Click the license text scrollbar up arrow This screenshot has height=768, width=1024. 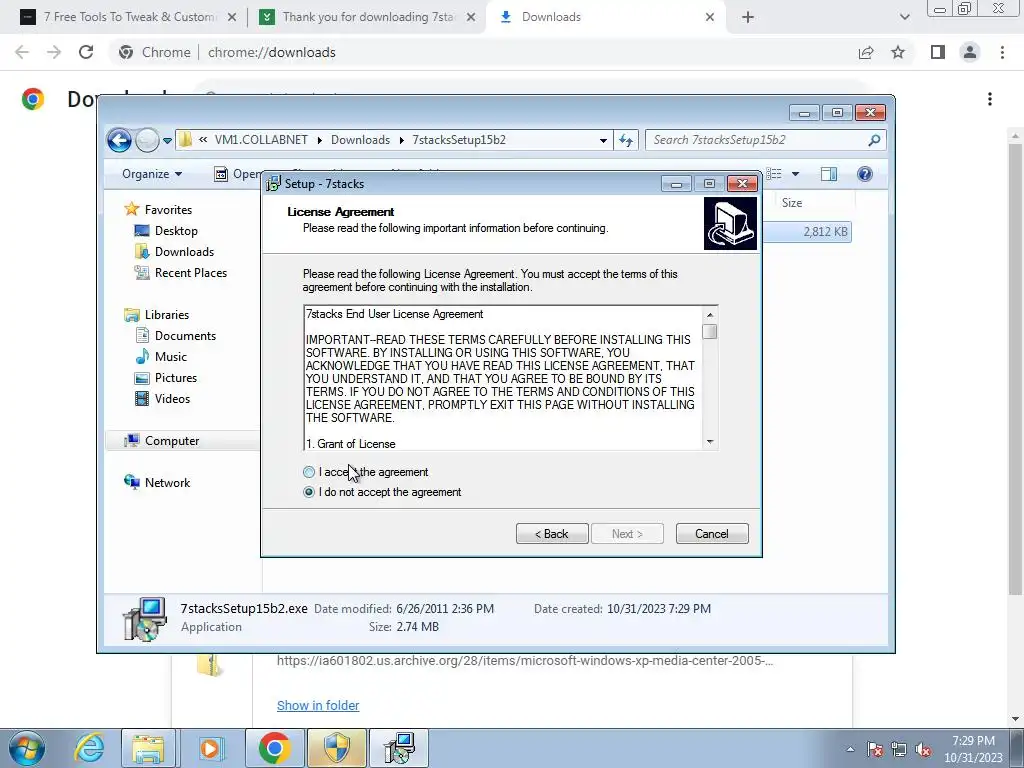point(710,315)
